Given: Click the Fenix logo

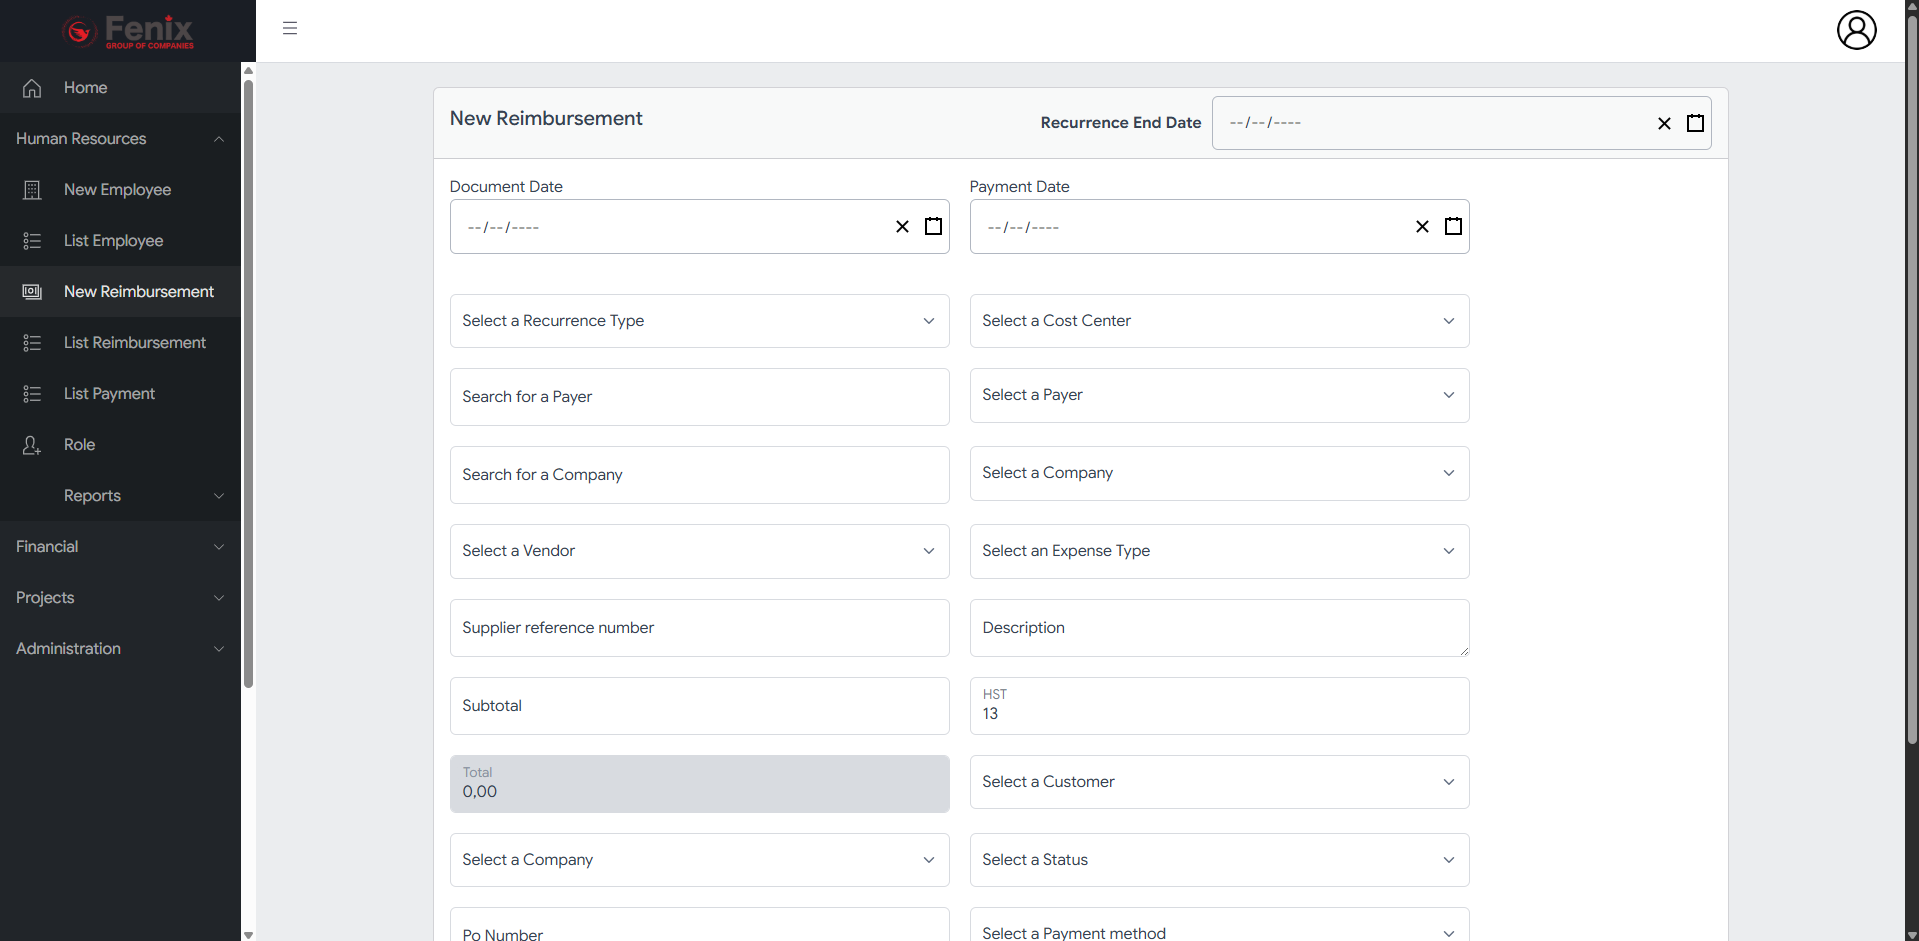Looking at the screenshot, I should 128,31.
